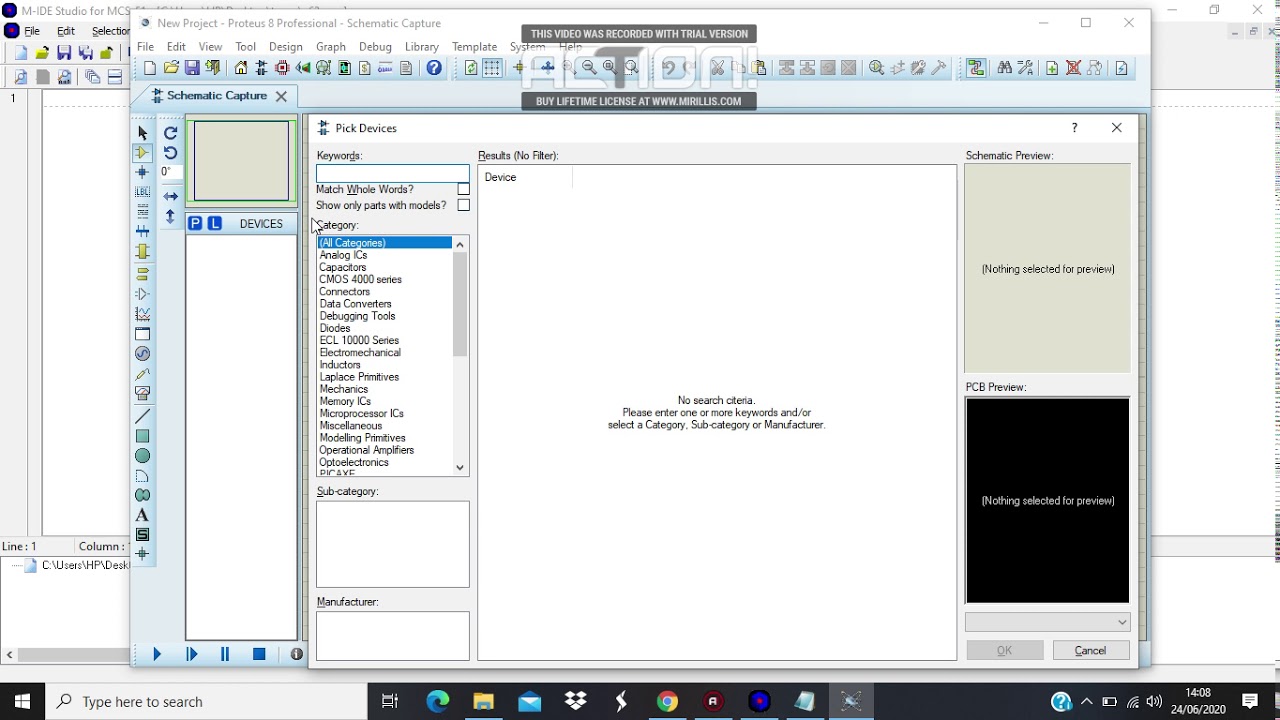
Task: Click the Bill of Materials dollar icon
Action: click(x=365, y=68)
